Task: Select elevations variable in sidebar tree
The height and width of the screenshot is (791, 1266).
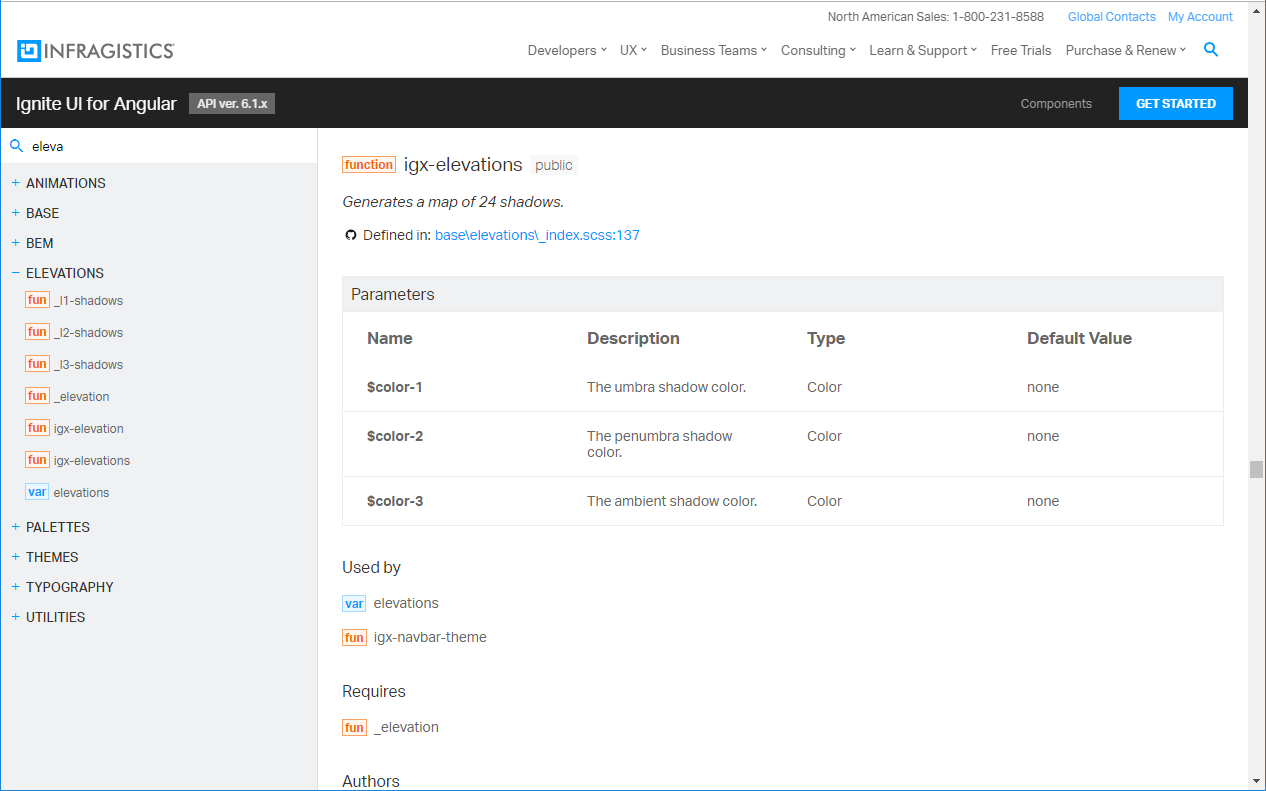Action: pyautogui.click(x=82, y=493)
